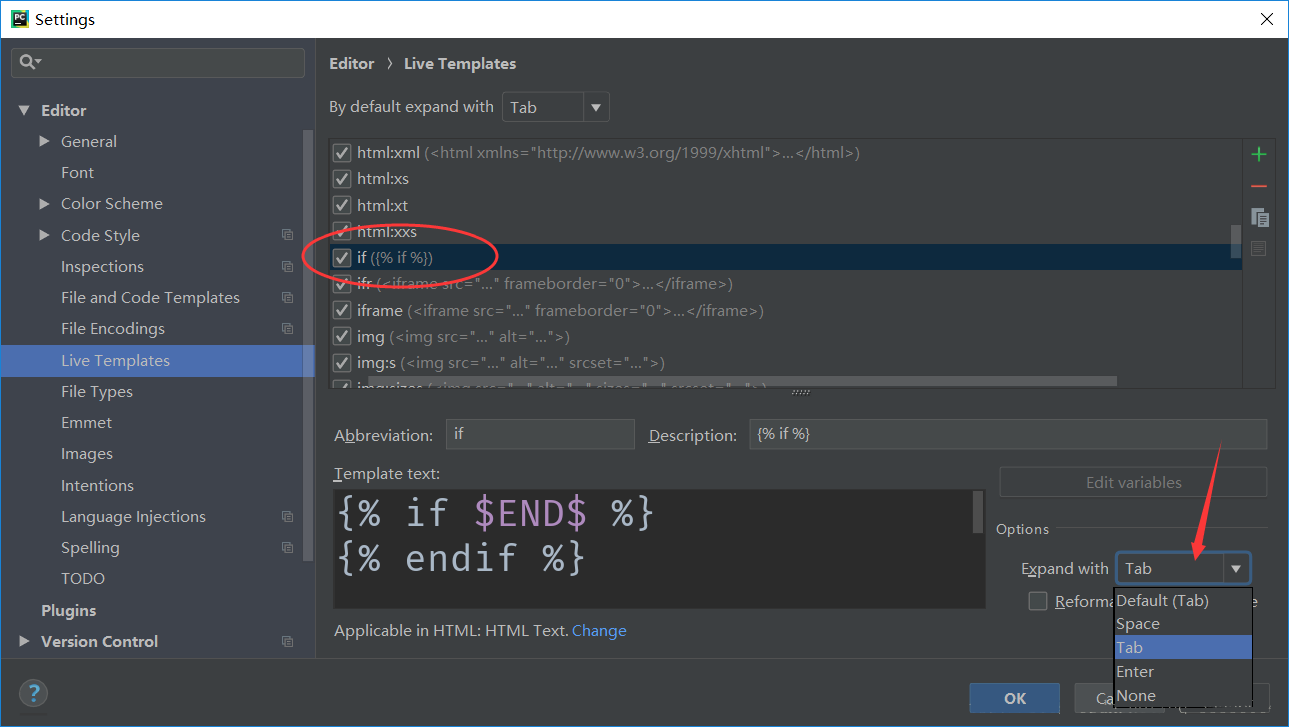This screenshot has width=1289, height=727.
Task: Toggle the img template checkbox
Action: [342, 337]
